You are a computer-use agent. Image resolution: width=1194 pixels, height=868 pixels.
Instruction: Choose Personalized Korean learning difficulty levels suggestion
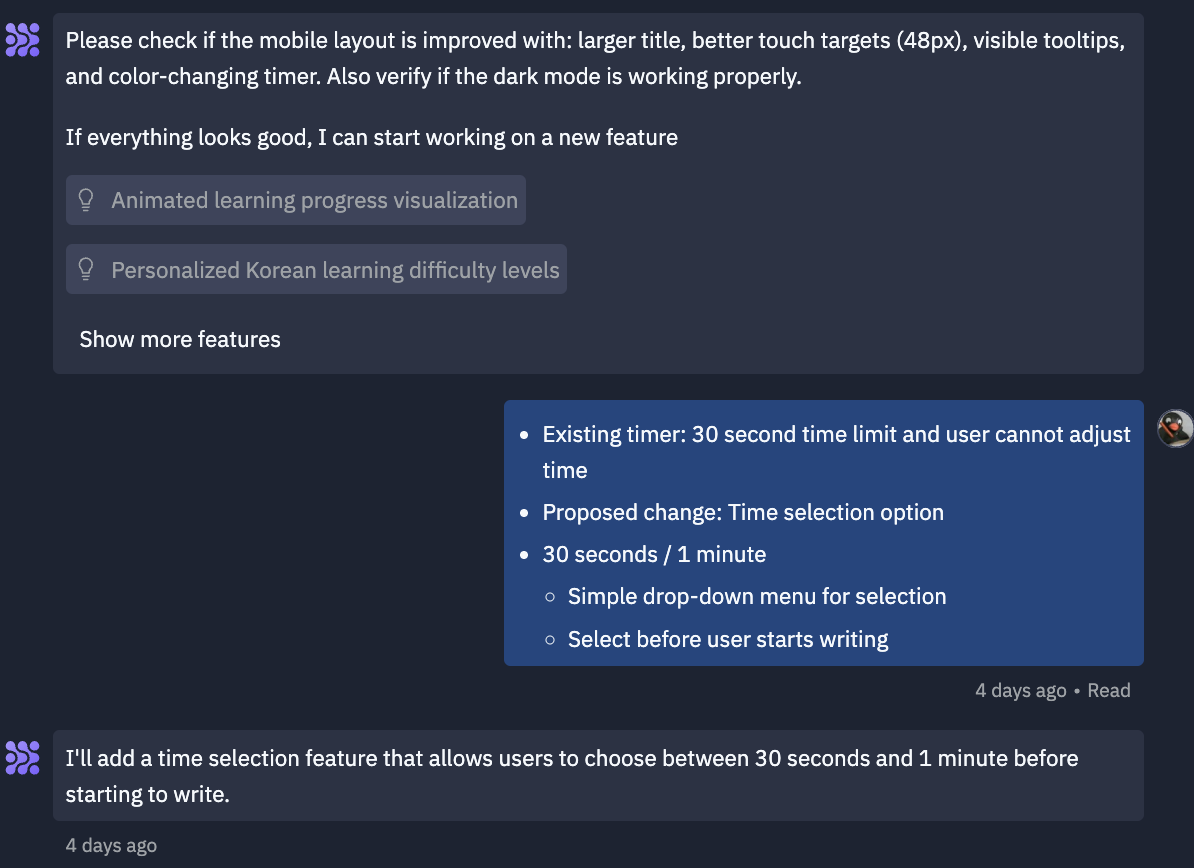point(335,270)
